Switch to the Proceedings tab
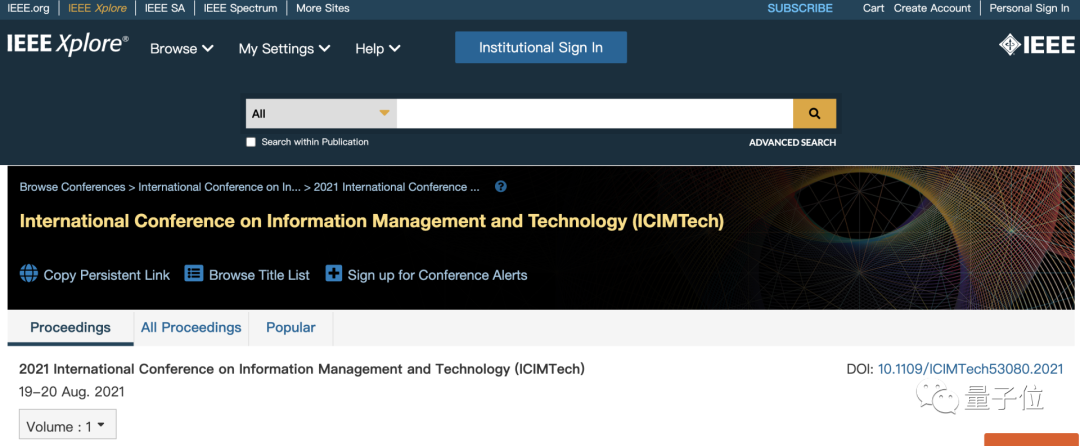 (70, 328)
